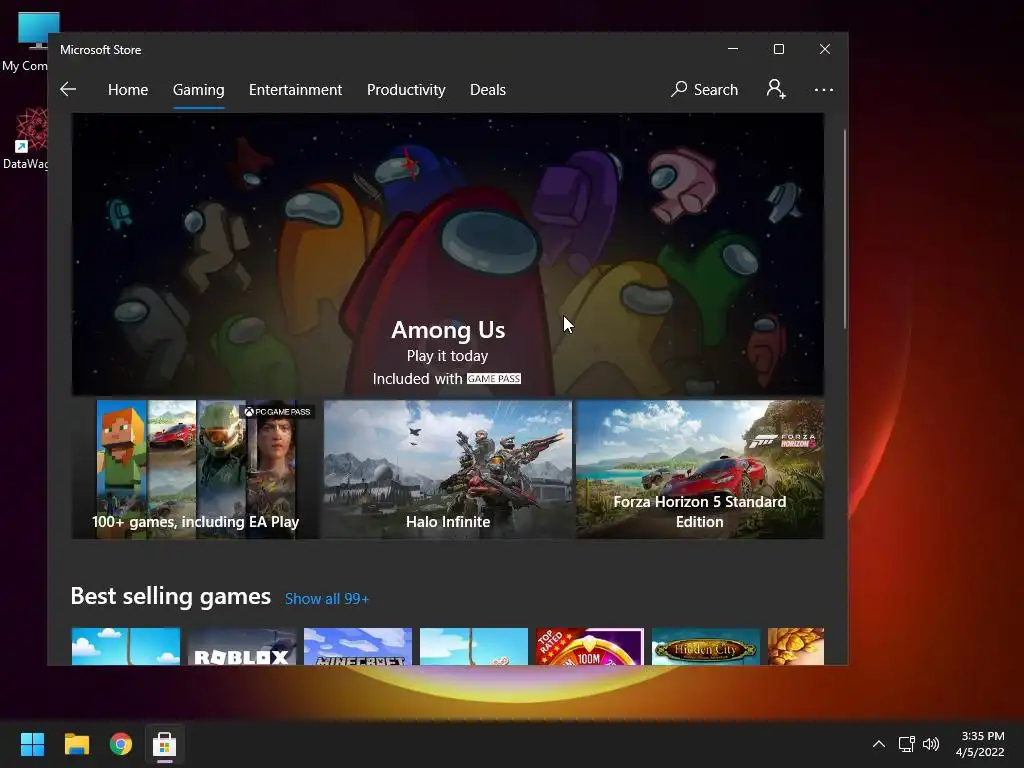Open Search in Microsoft Store
The image size is (1024, 768).
tap(705, 89)
